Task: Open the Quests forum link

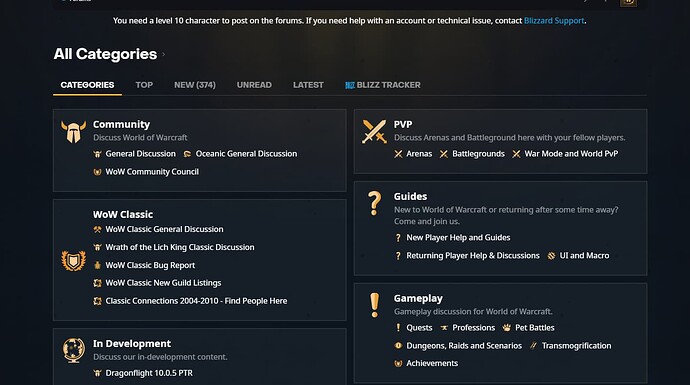Action: tap(419, 328)
